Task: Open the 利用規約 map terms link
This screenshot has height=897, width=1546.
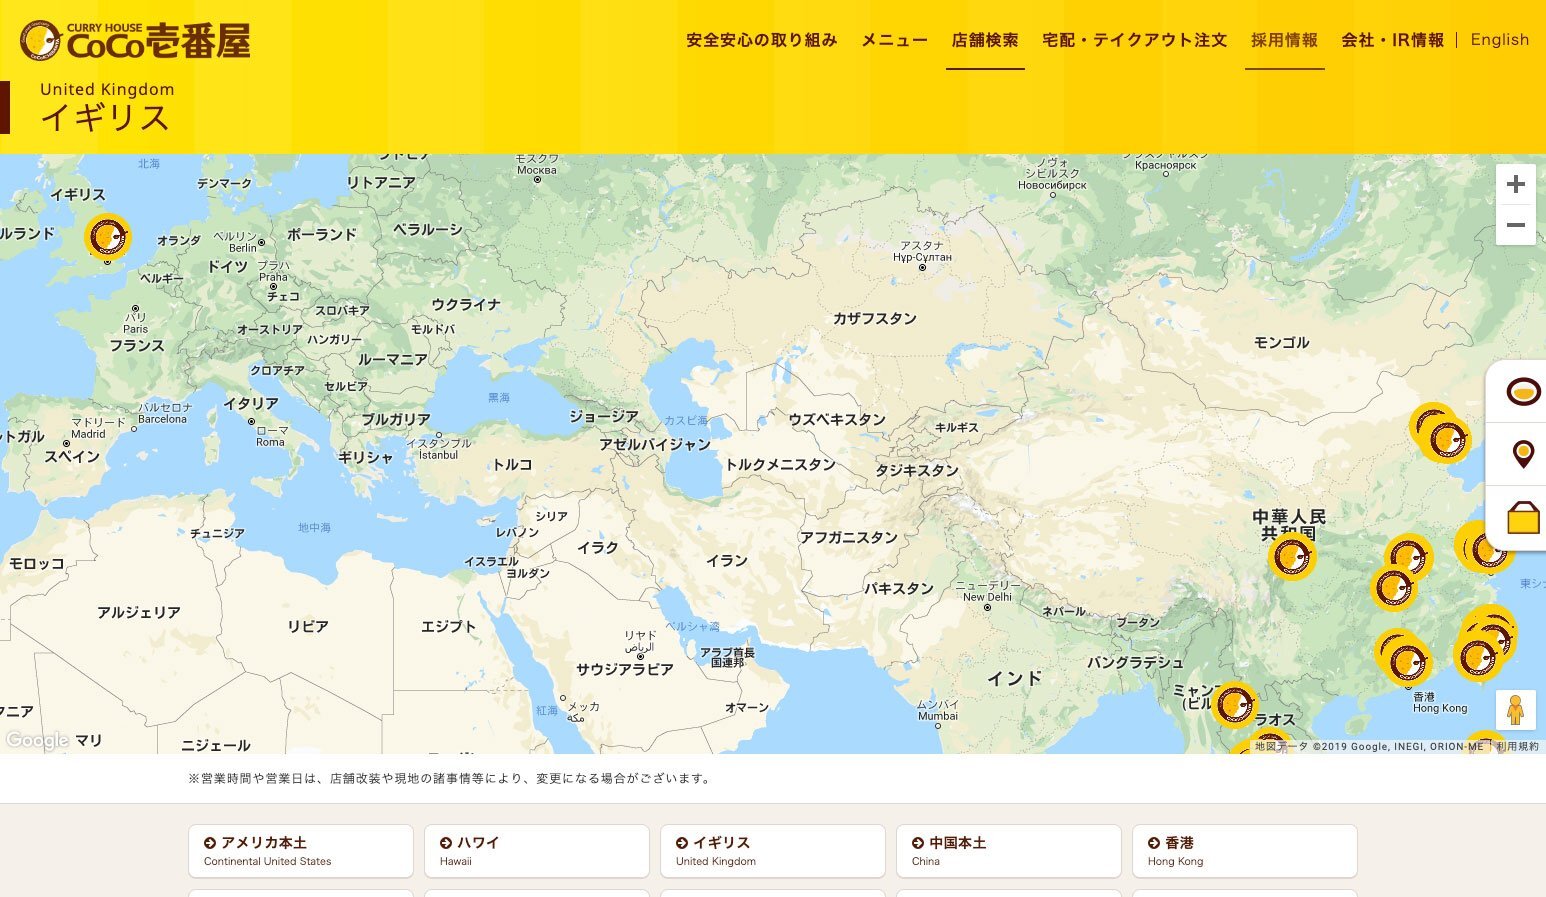Action: (1517, 746)
